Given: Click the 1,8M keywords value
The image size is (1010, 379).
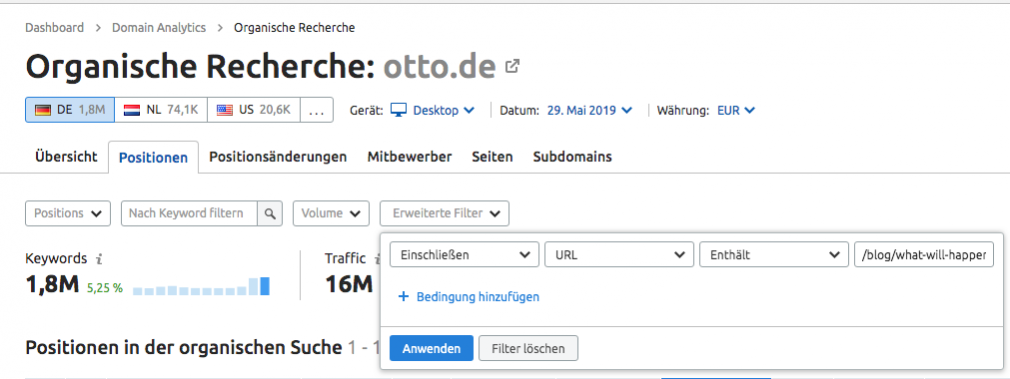Looking at the screenshot, I should coord(52,284).
